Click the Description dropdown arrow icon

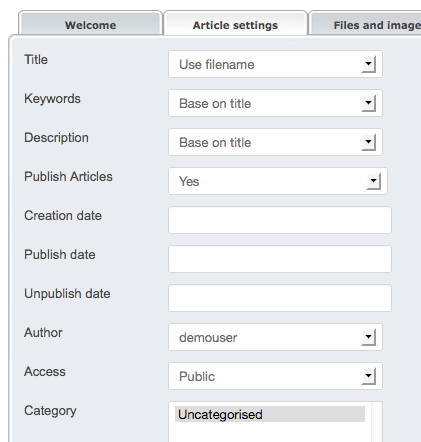369,142
